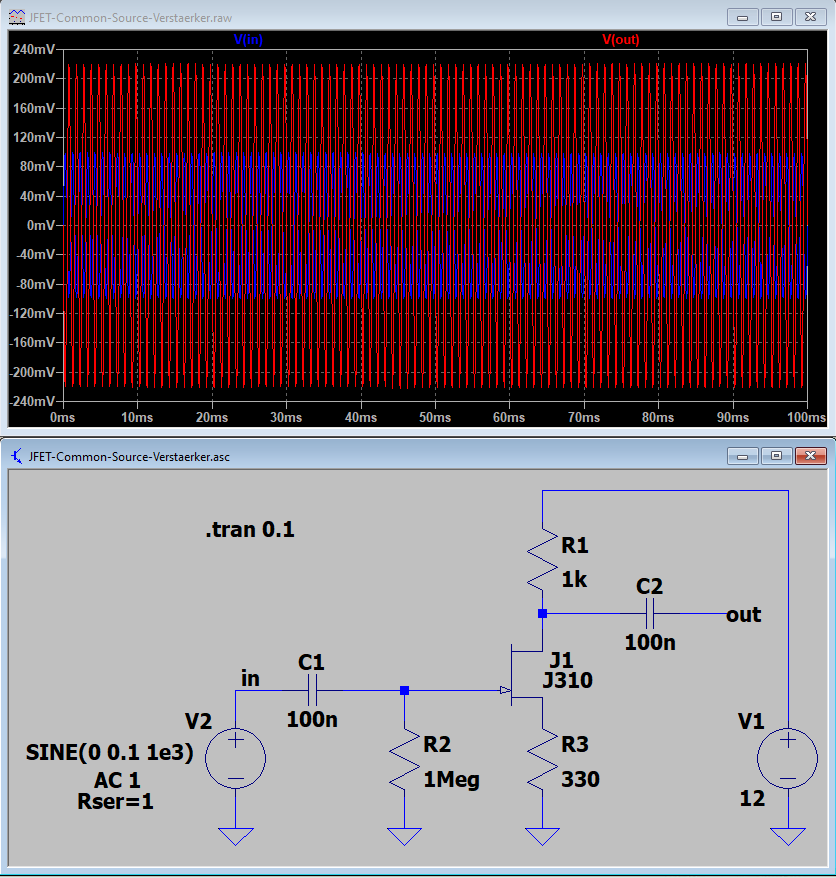
Task: Select the C2 output capacitor symbol
Action: 650,614
